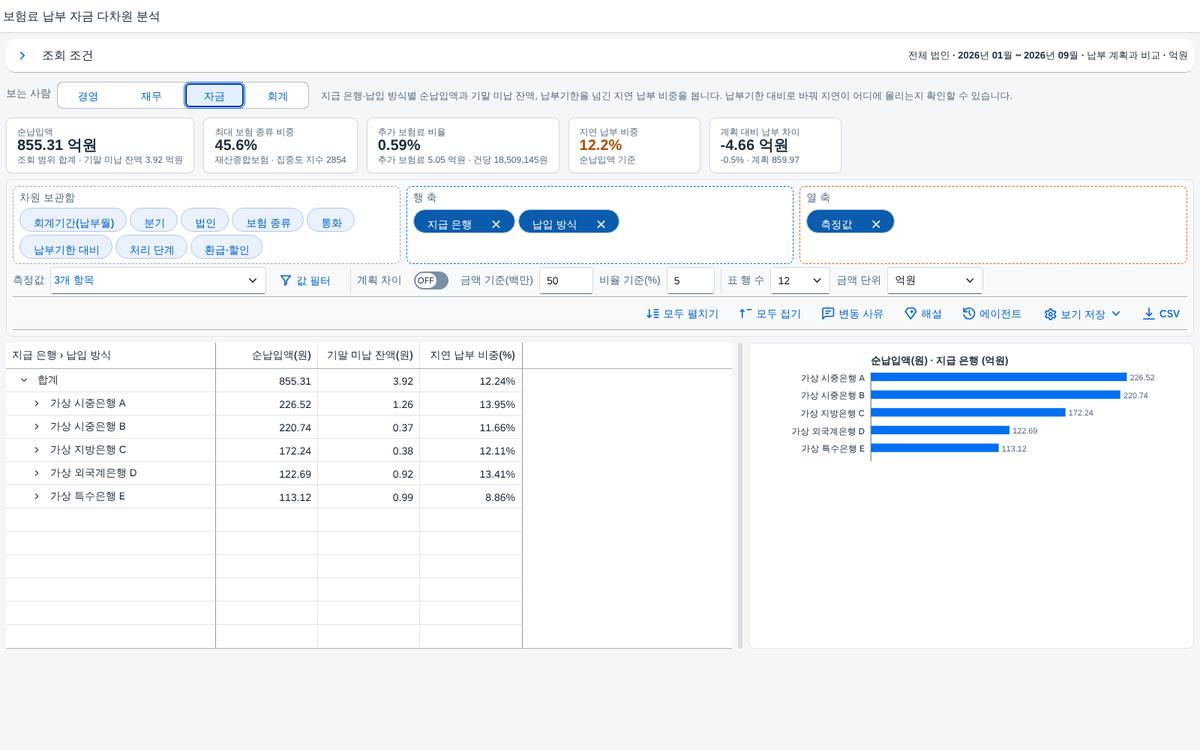
Task: Expand all rows with 모두 펼치기
Action: click(683, 314)
